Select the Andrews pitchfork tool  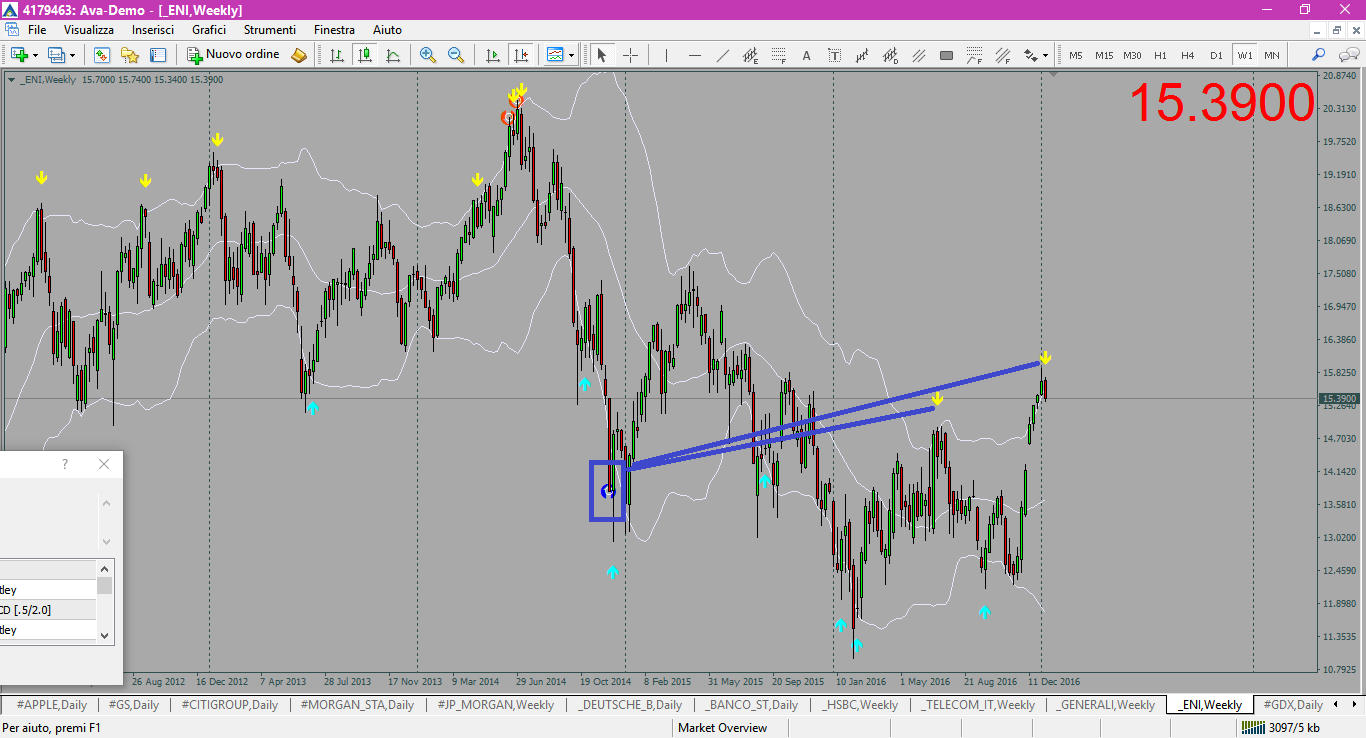[x=862, y=55]
